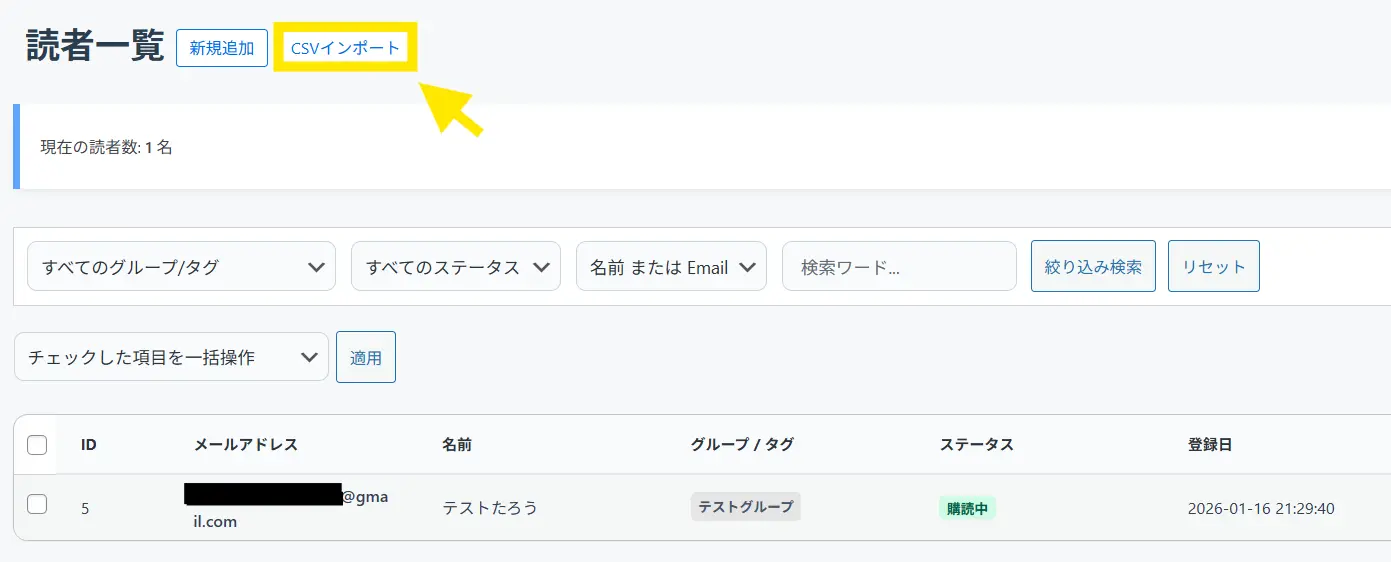
Task: Click the リセット button
Action: [1213, 267]
